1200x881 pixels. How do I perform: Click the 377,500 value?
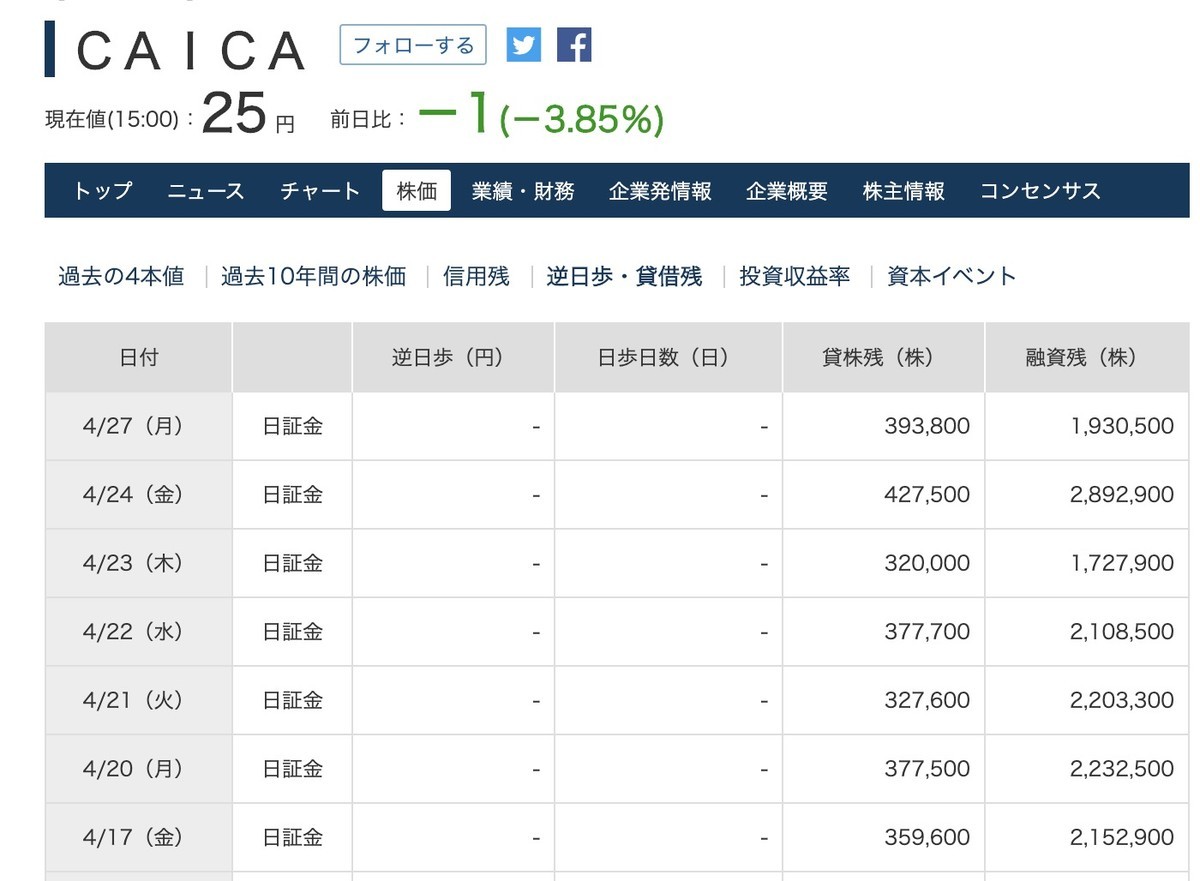coord(927,769)
